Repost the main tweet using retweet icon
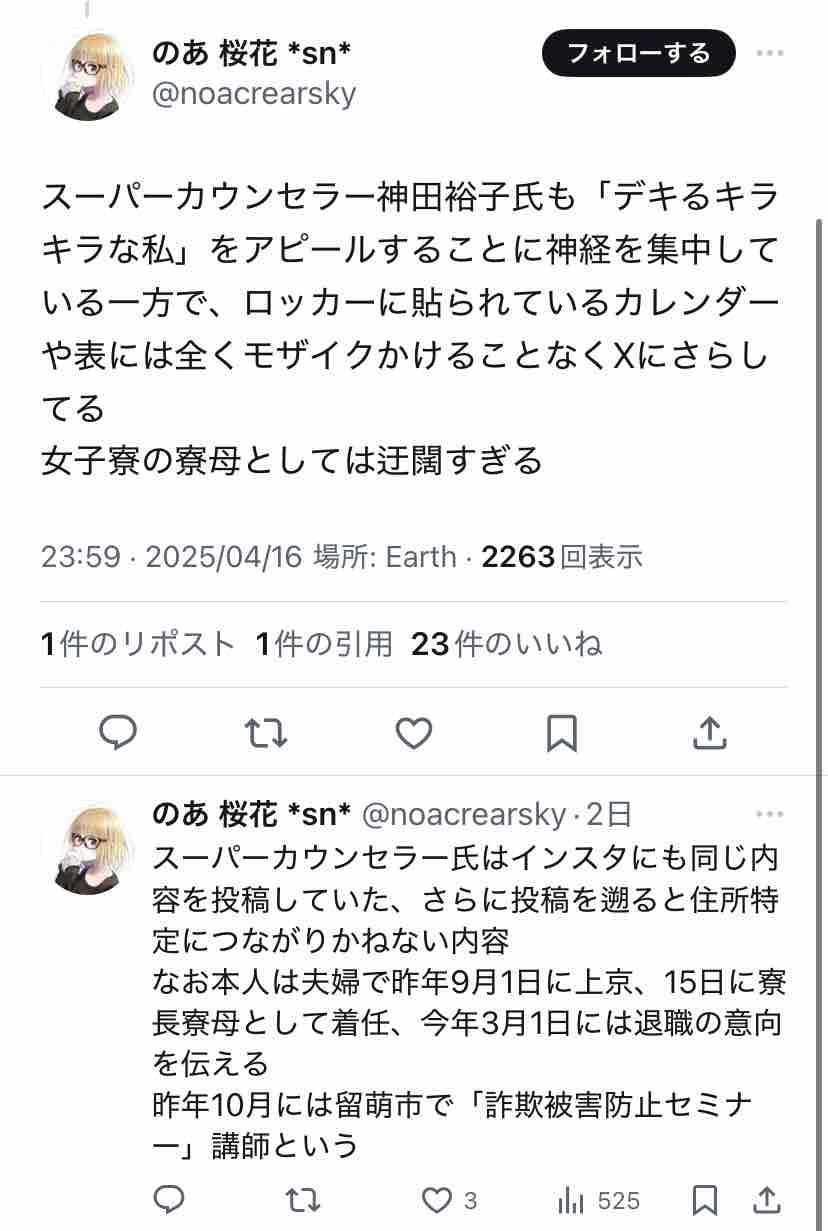Viewport: 828px width, 1231px height. coord(266,733)
